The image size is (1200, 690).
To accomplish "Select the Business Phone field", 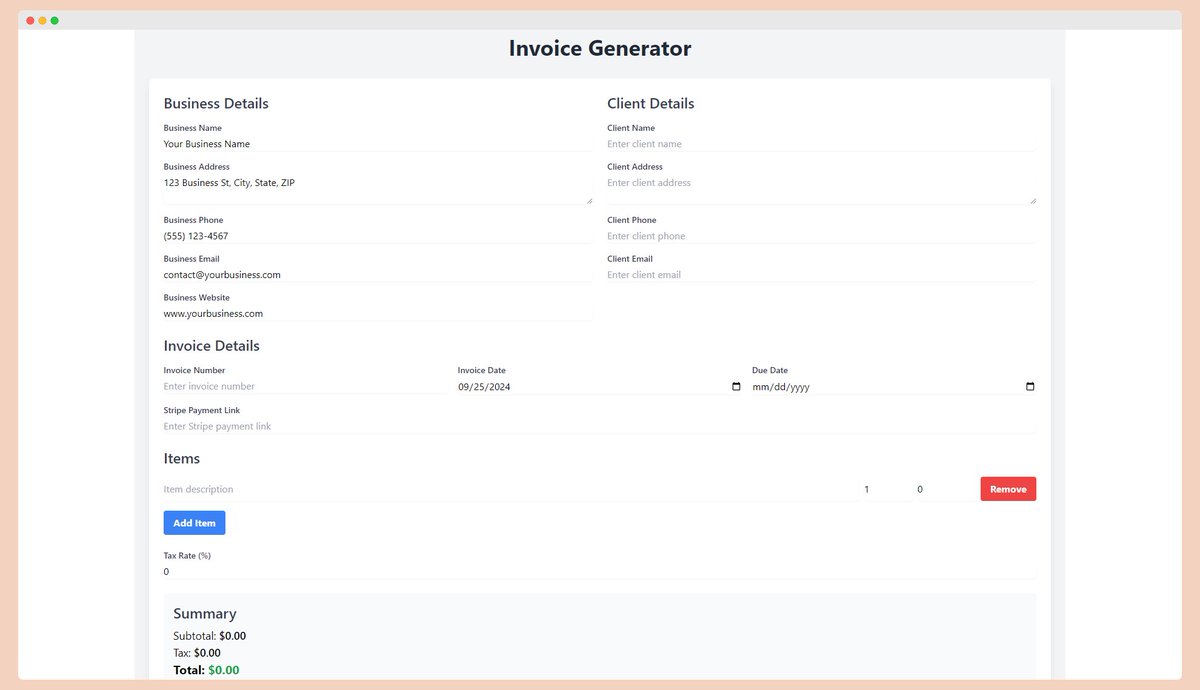I will [x=378, y=236].
